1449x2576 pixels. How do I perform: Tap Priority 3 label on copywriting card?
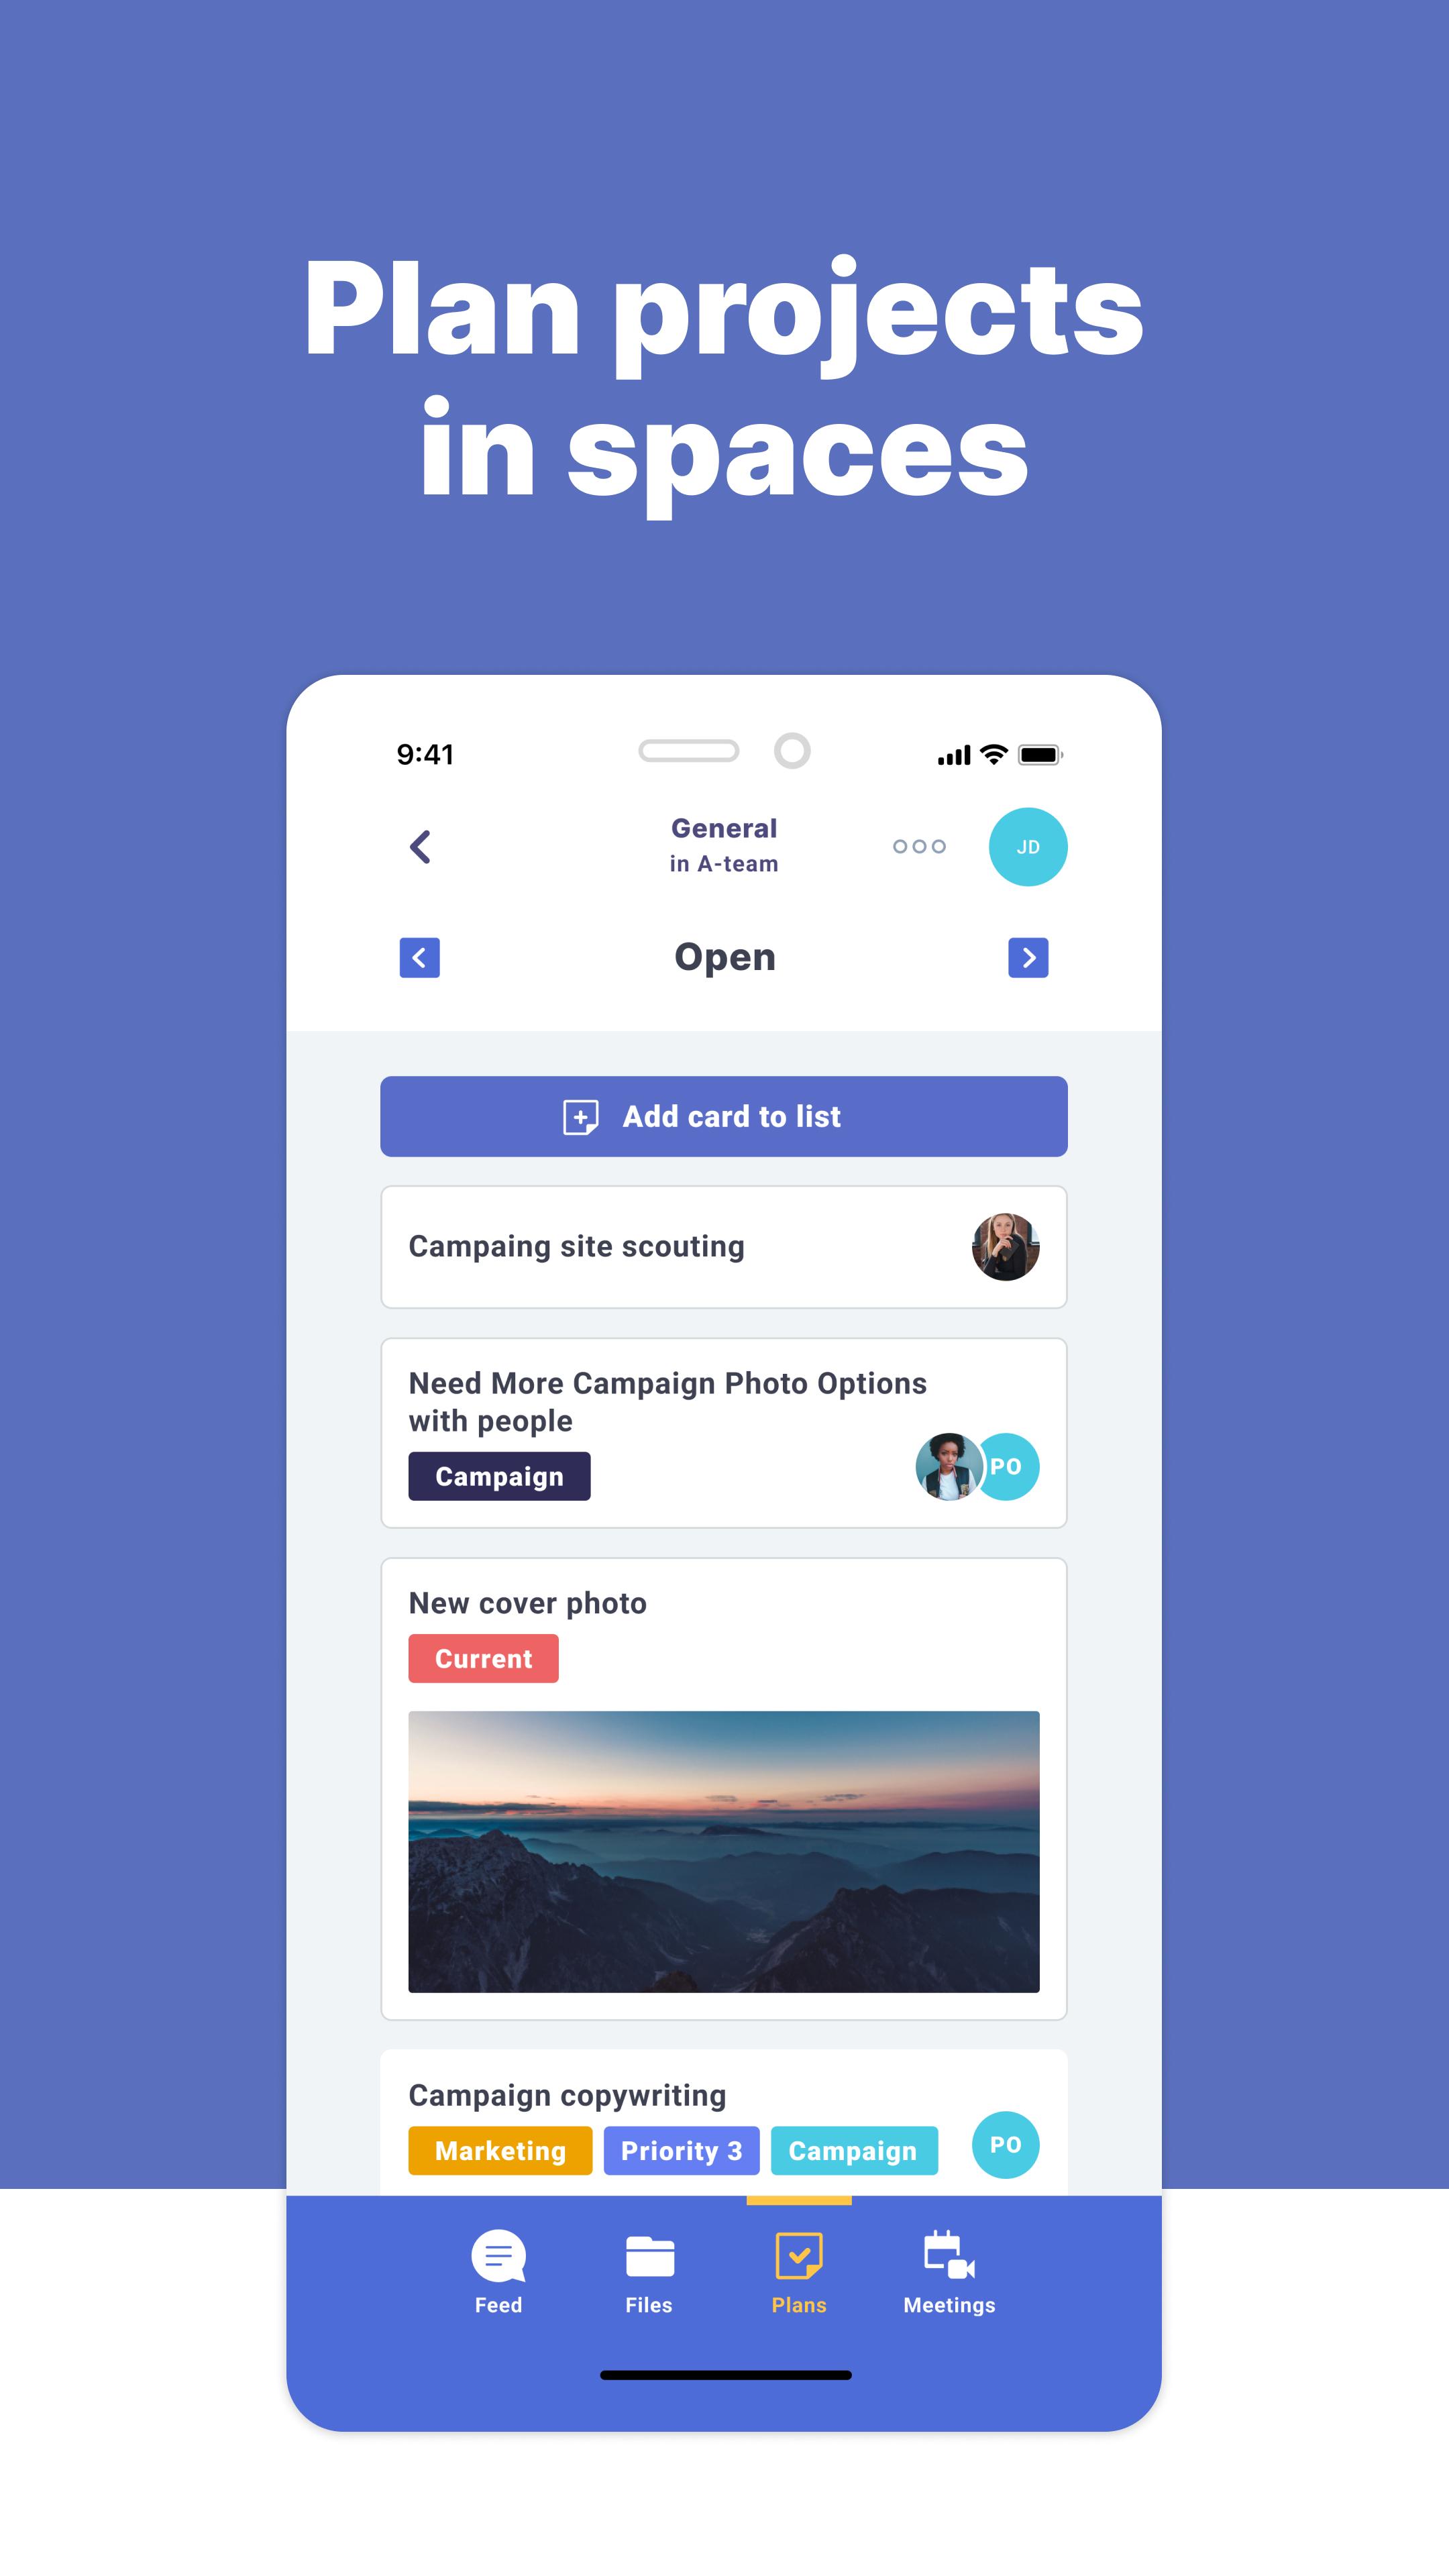681,2151
